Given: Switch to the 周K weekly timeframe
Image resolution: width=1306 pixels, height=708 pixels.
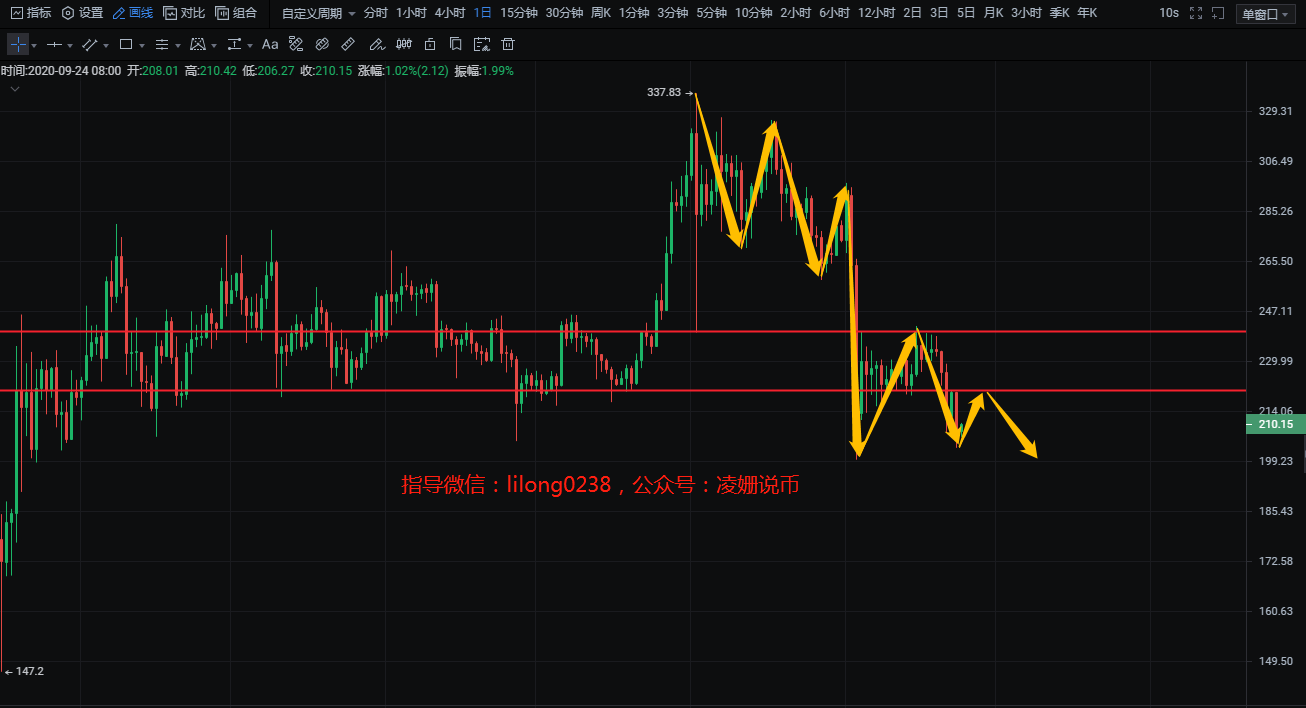Looking at the screenshot, I should (601, 13).
